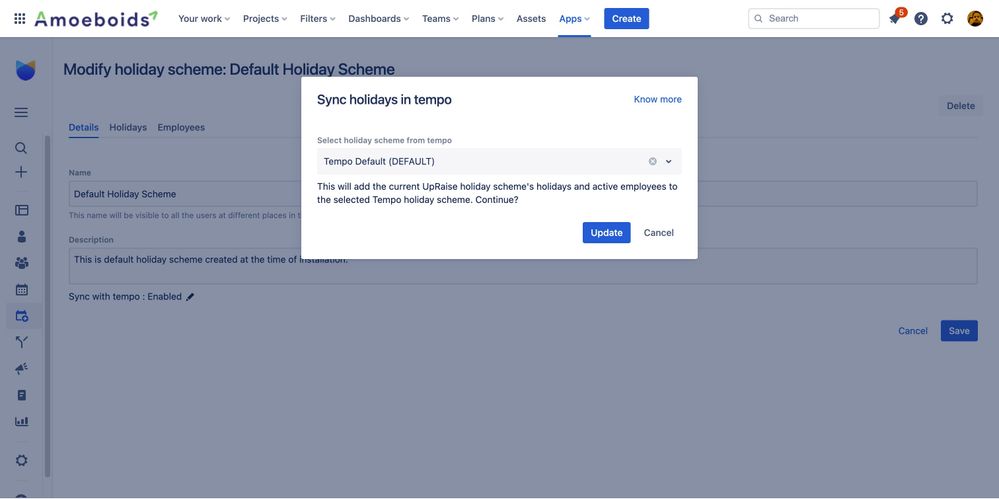999x499 pixels.
Task: Click Cancel next to the Save button
Action: click(x=913, y=331)
